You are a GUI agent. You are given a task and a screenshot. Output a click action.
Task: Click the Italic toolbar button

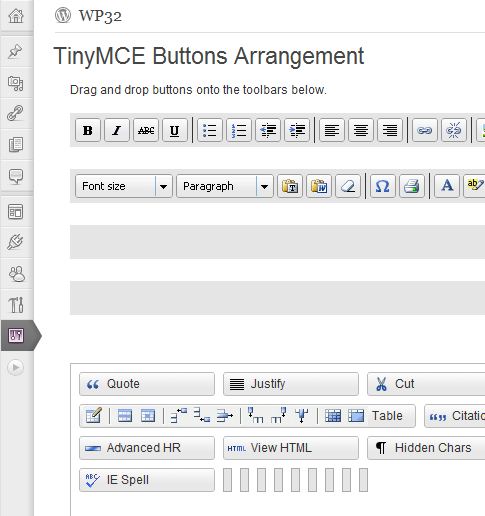point(117,130)
